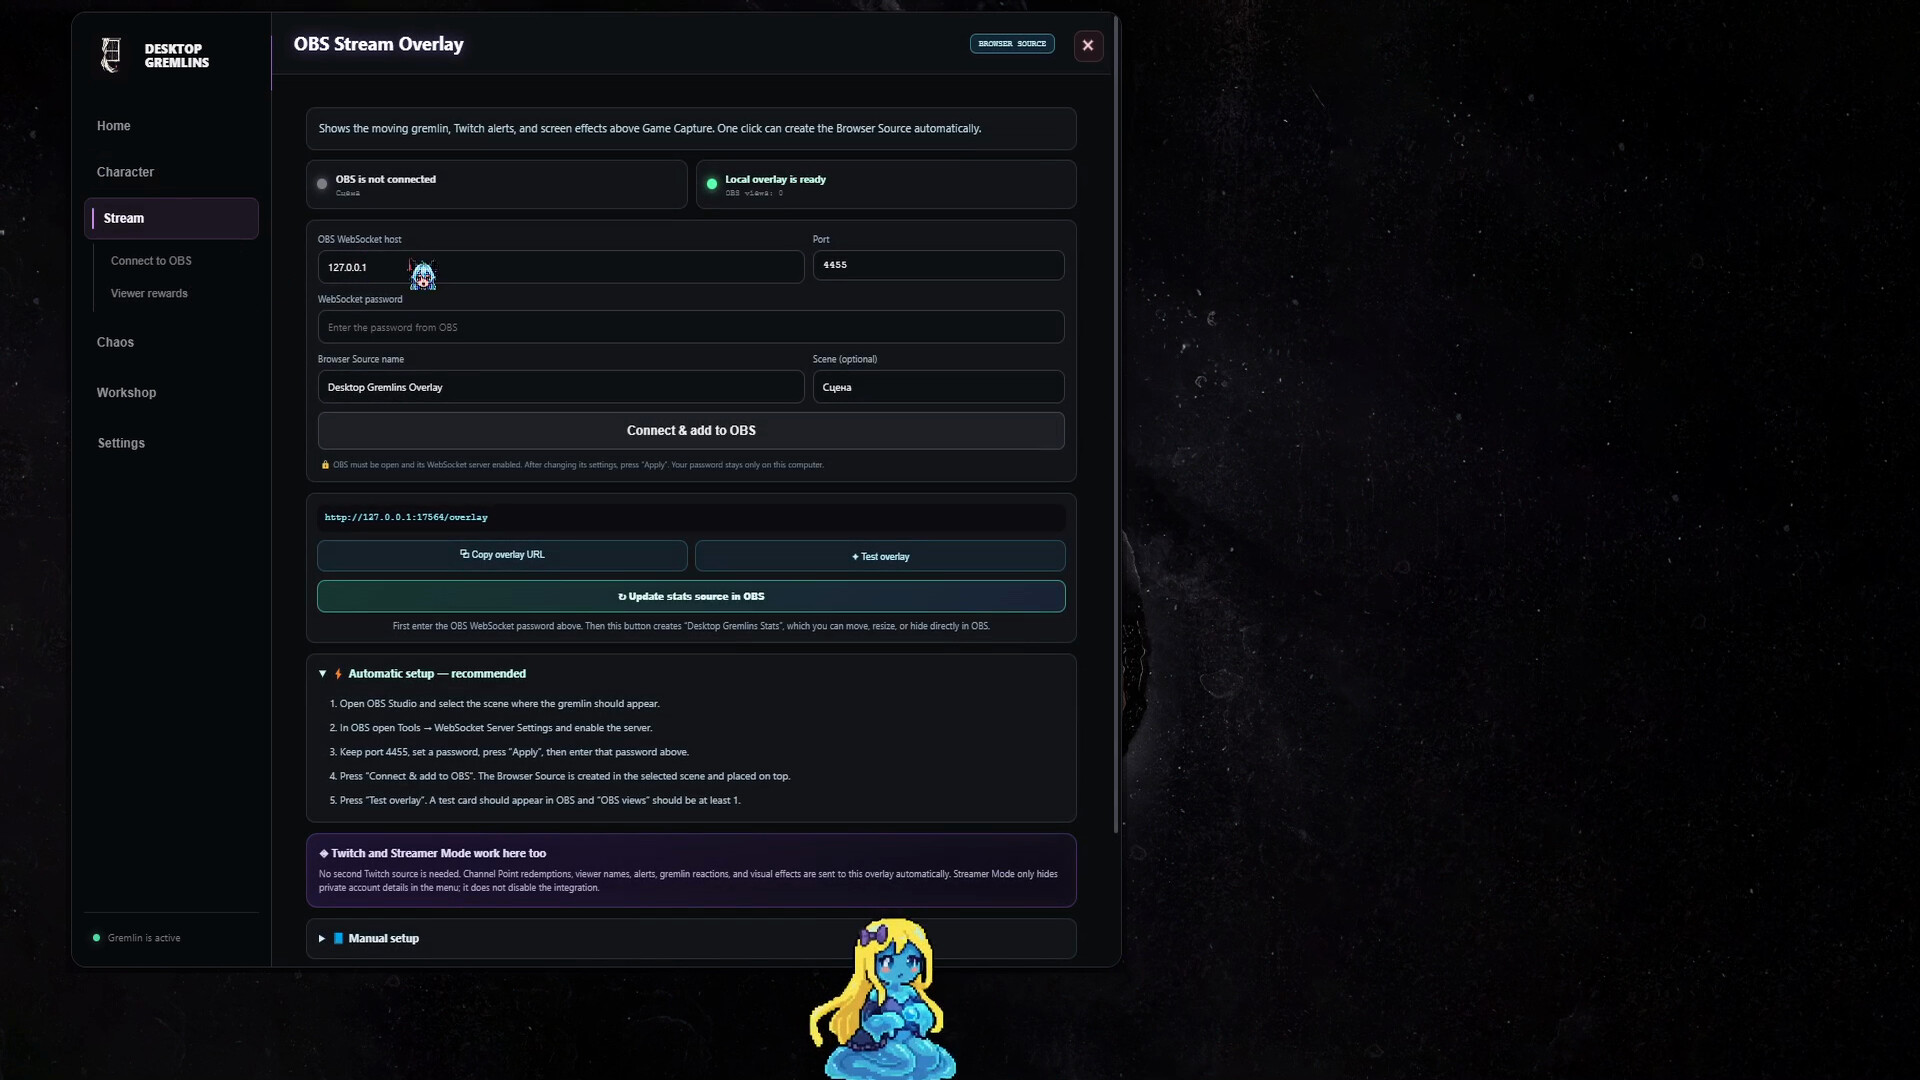Image resolution: width=1920 pixels, height=1080 pixels.
Task: Click setup step 5 Test overlay
Action: [x=535, y=800]
